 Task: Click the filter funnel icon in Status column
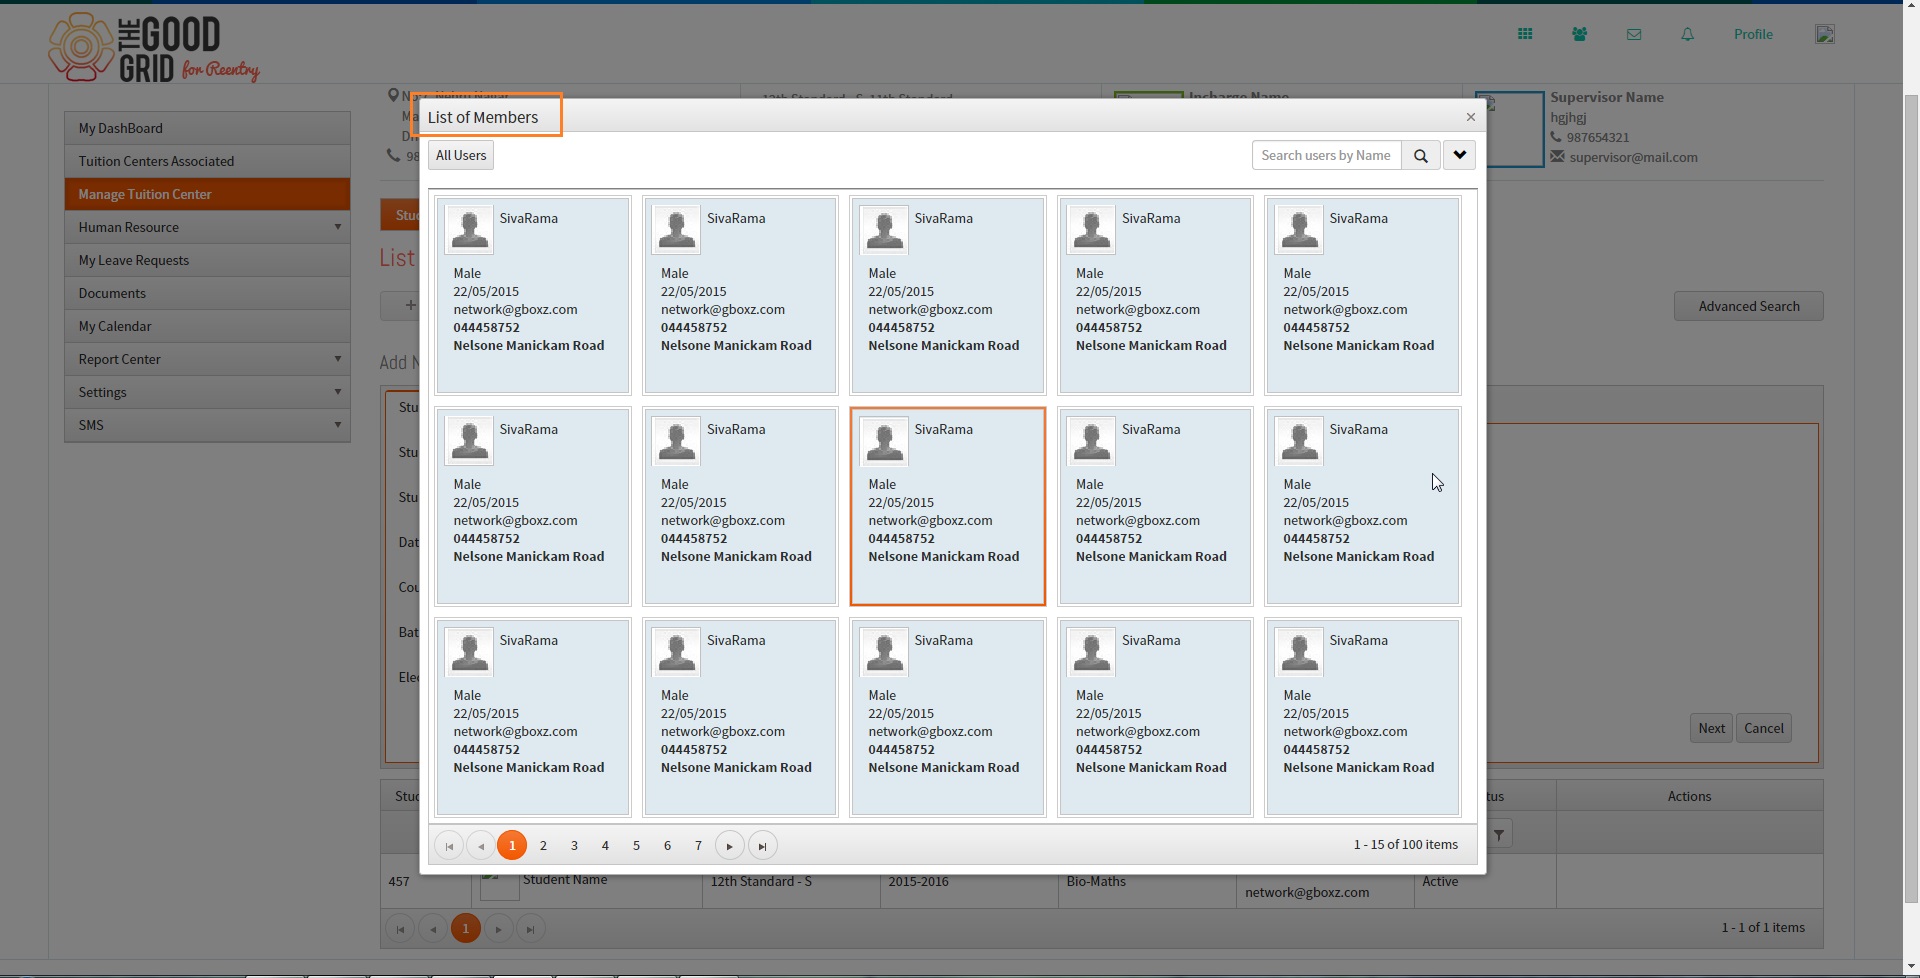1498,834
